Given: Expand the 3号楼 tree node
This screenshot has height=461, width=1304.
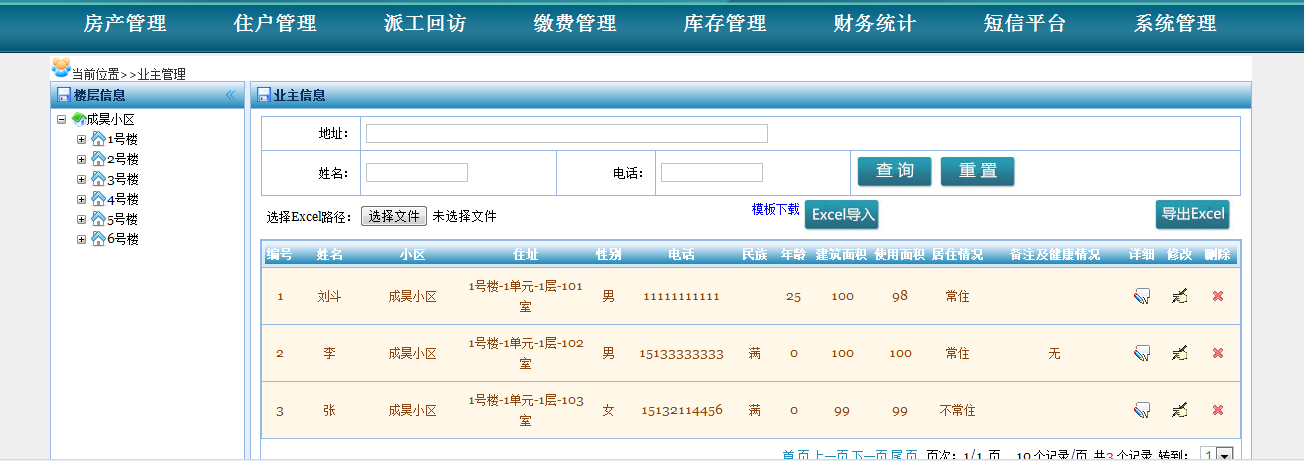Looking at the screenshot, I should tap(82, 179).
